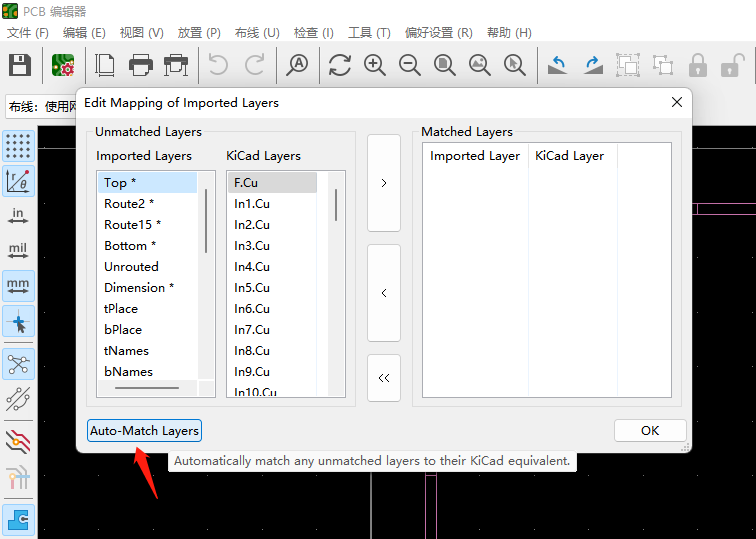
Task: Click the net highlight icon in the left toolbar
Action: click(x=18, y=477)
